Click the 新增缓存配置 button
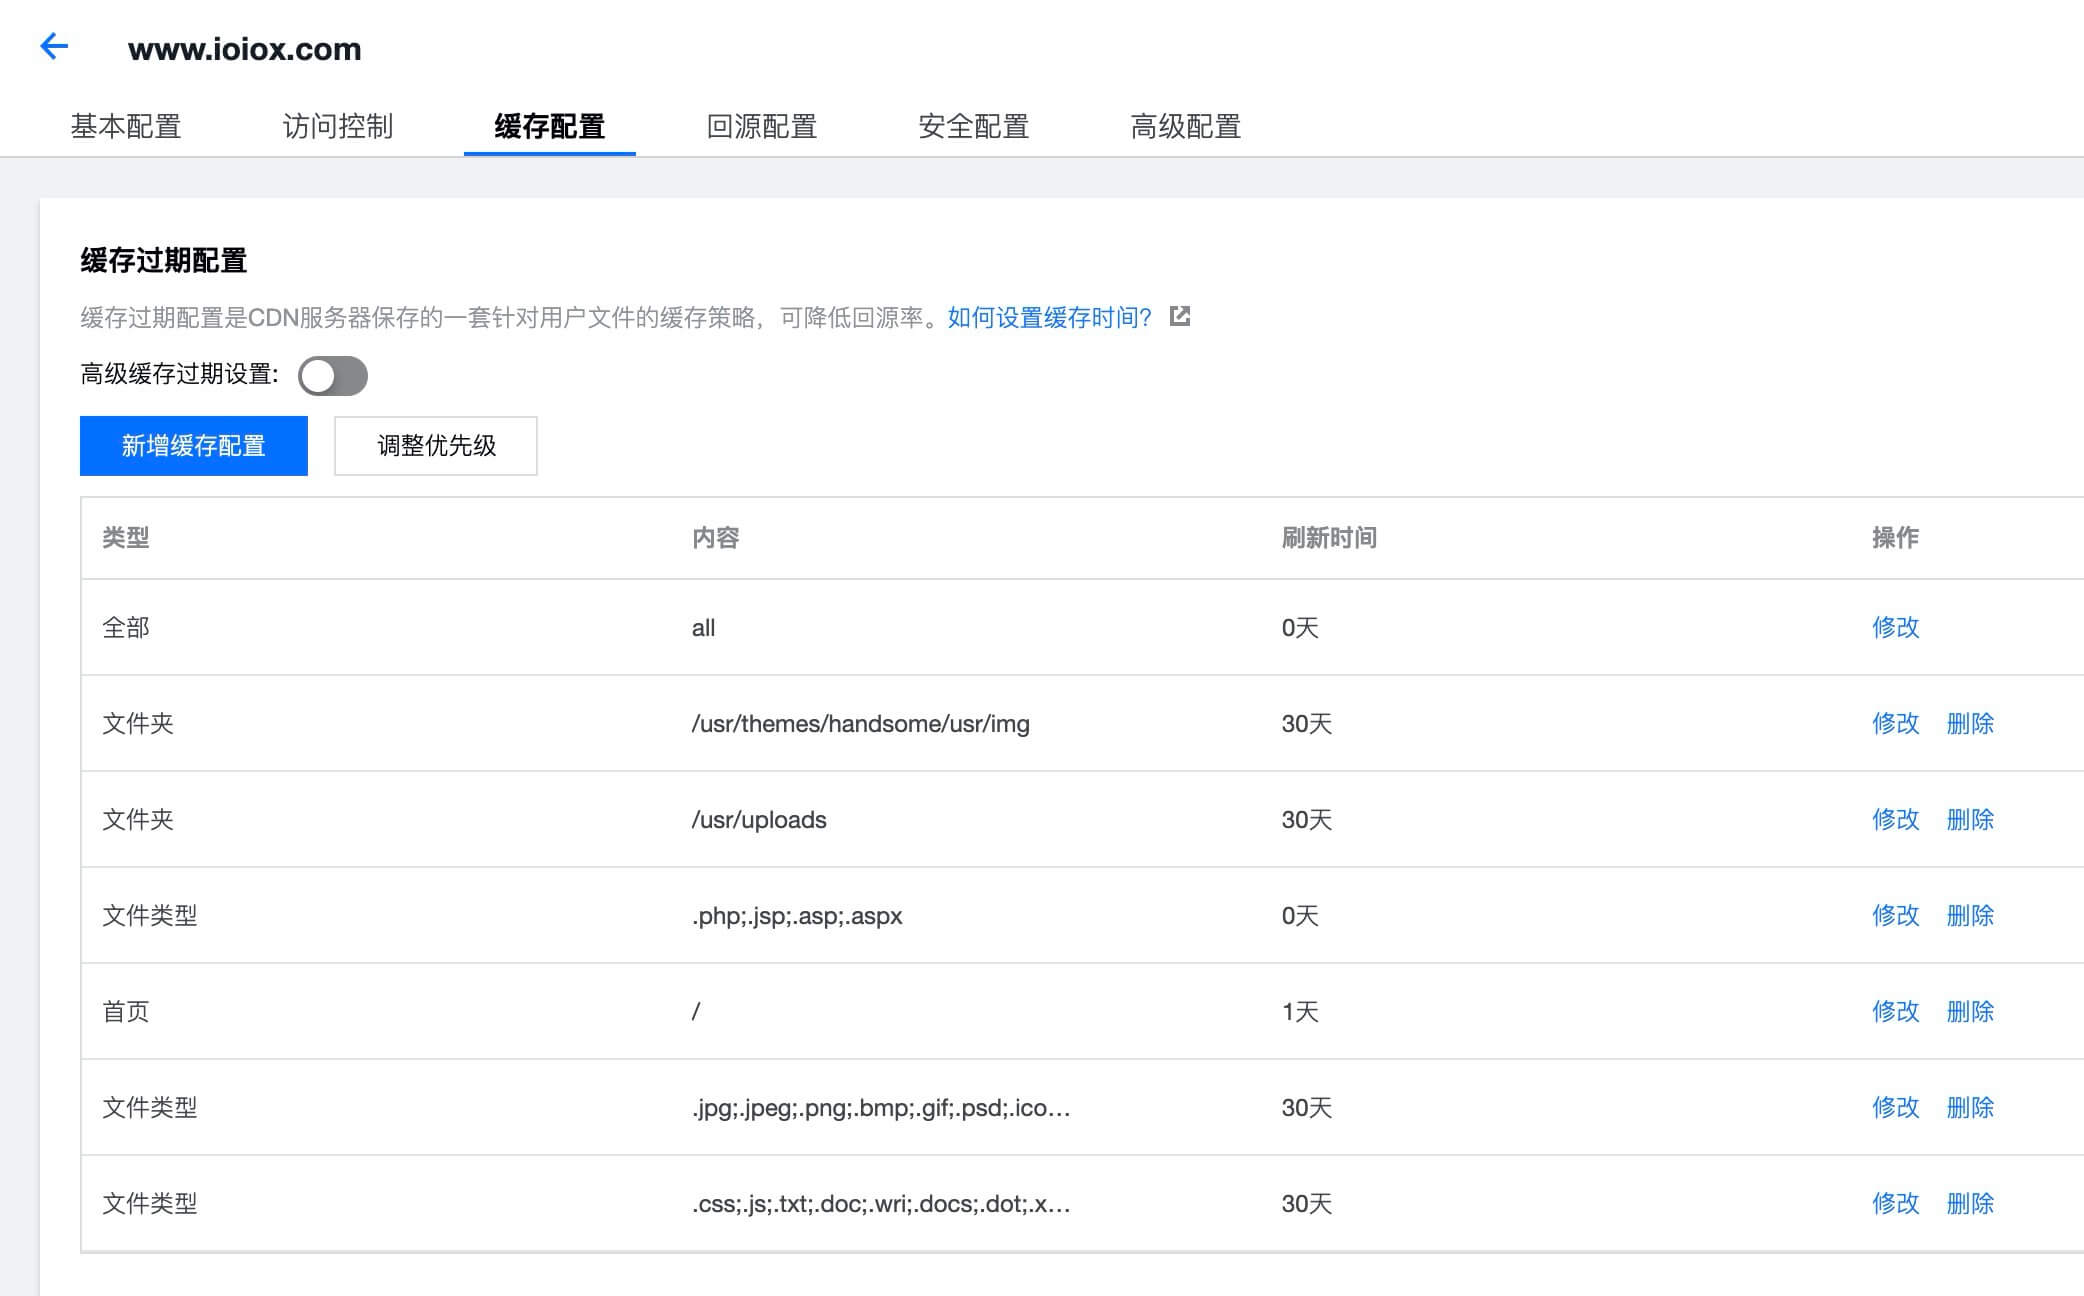2084x1296 pixels. click(x=194, y=446)
